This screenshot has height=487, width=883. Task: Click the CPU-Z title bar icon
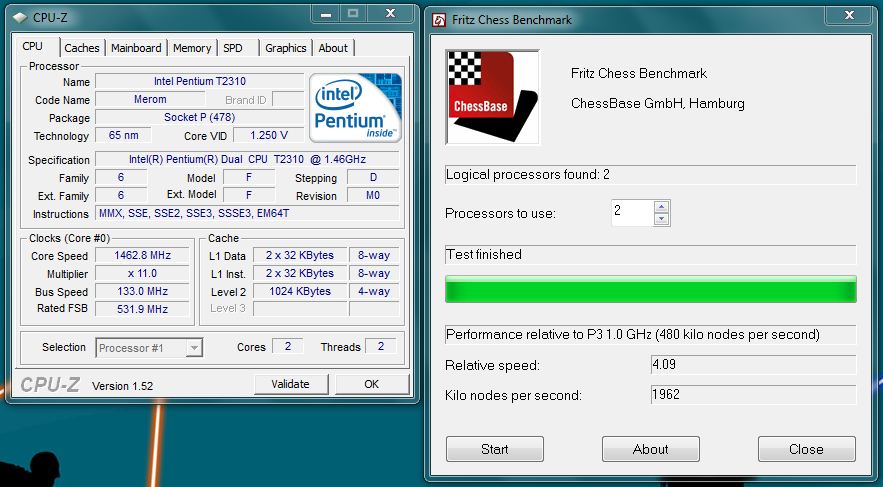click(x=21, y=16)
